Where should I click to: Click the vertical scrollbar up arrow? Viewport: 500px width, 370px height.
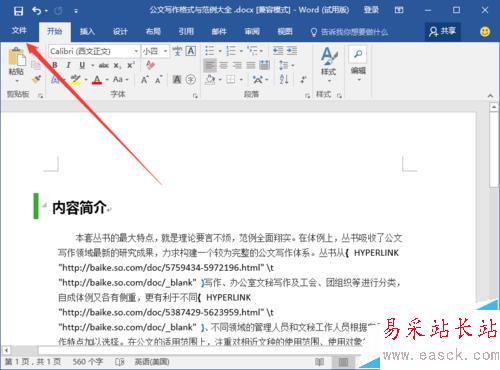(494, 107)
